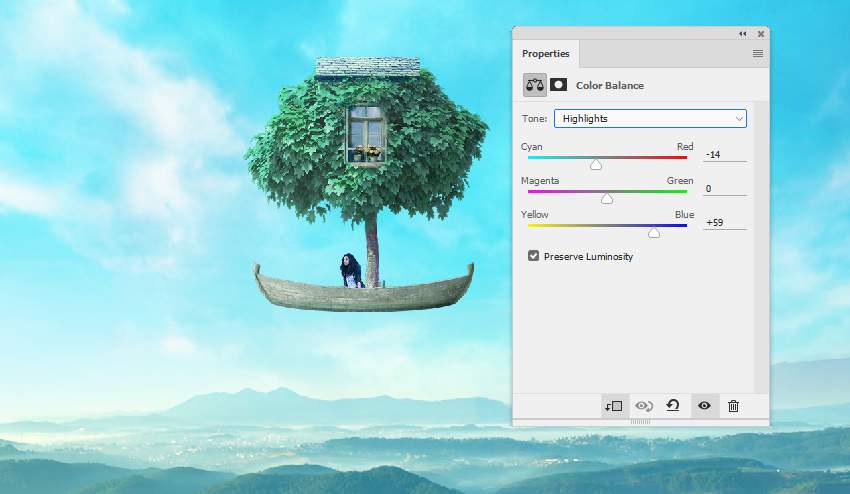Click the Blue label
850x494 pixels.
click(684, 215)
